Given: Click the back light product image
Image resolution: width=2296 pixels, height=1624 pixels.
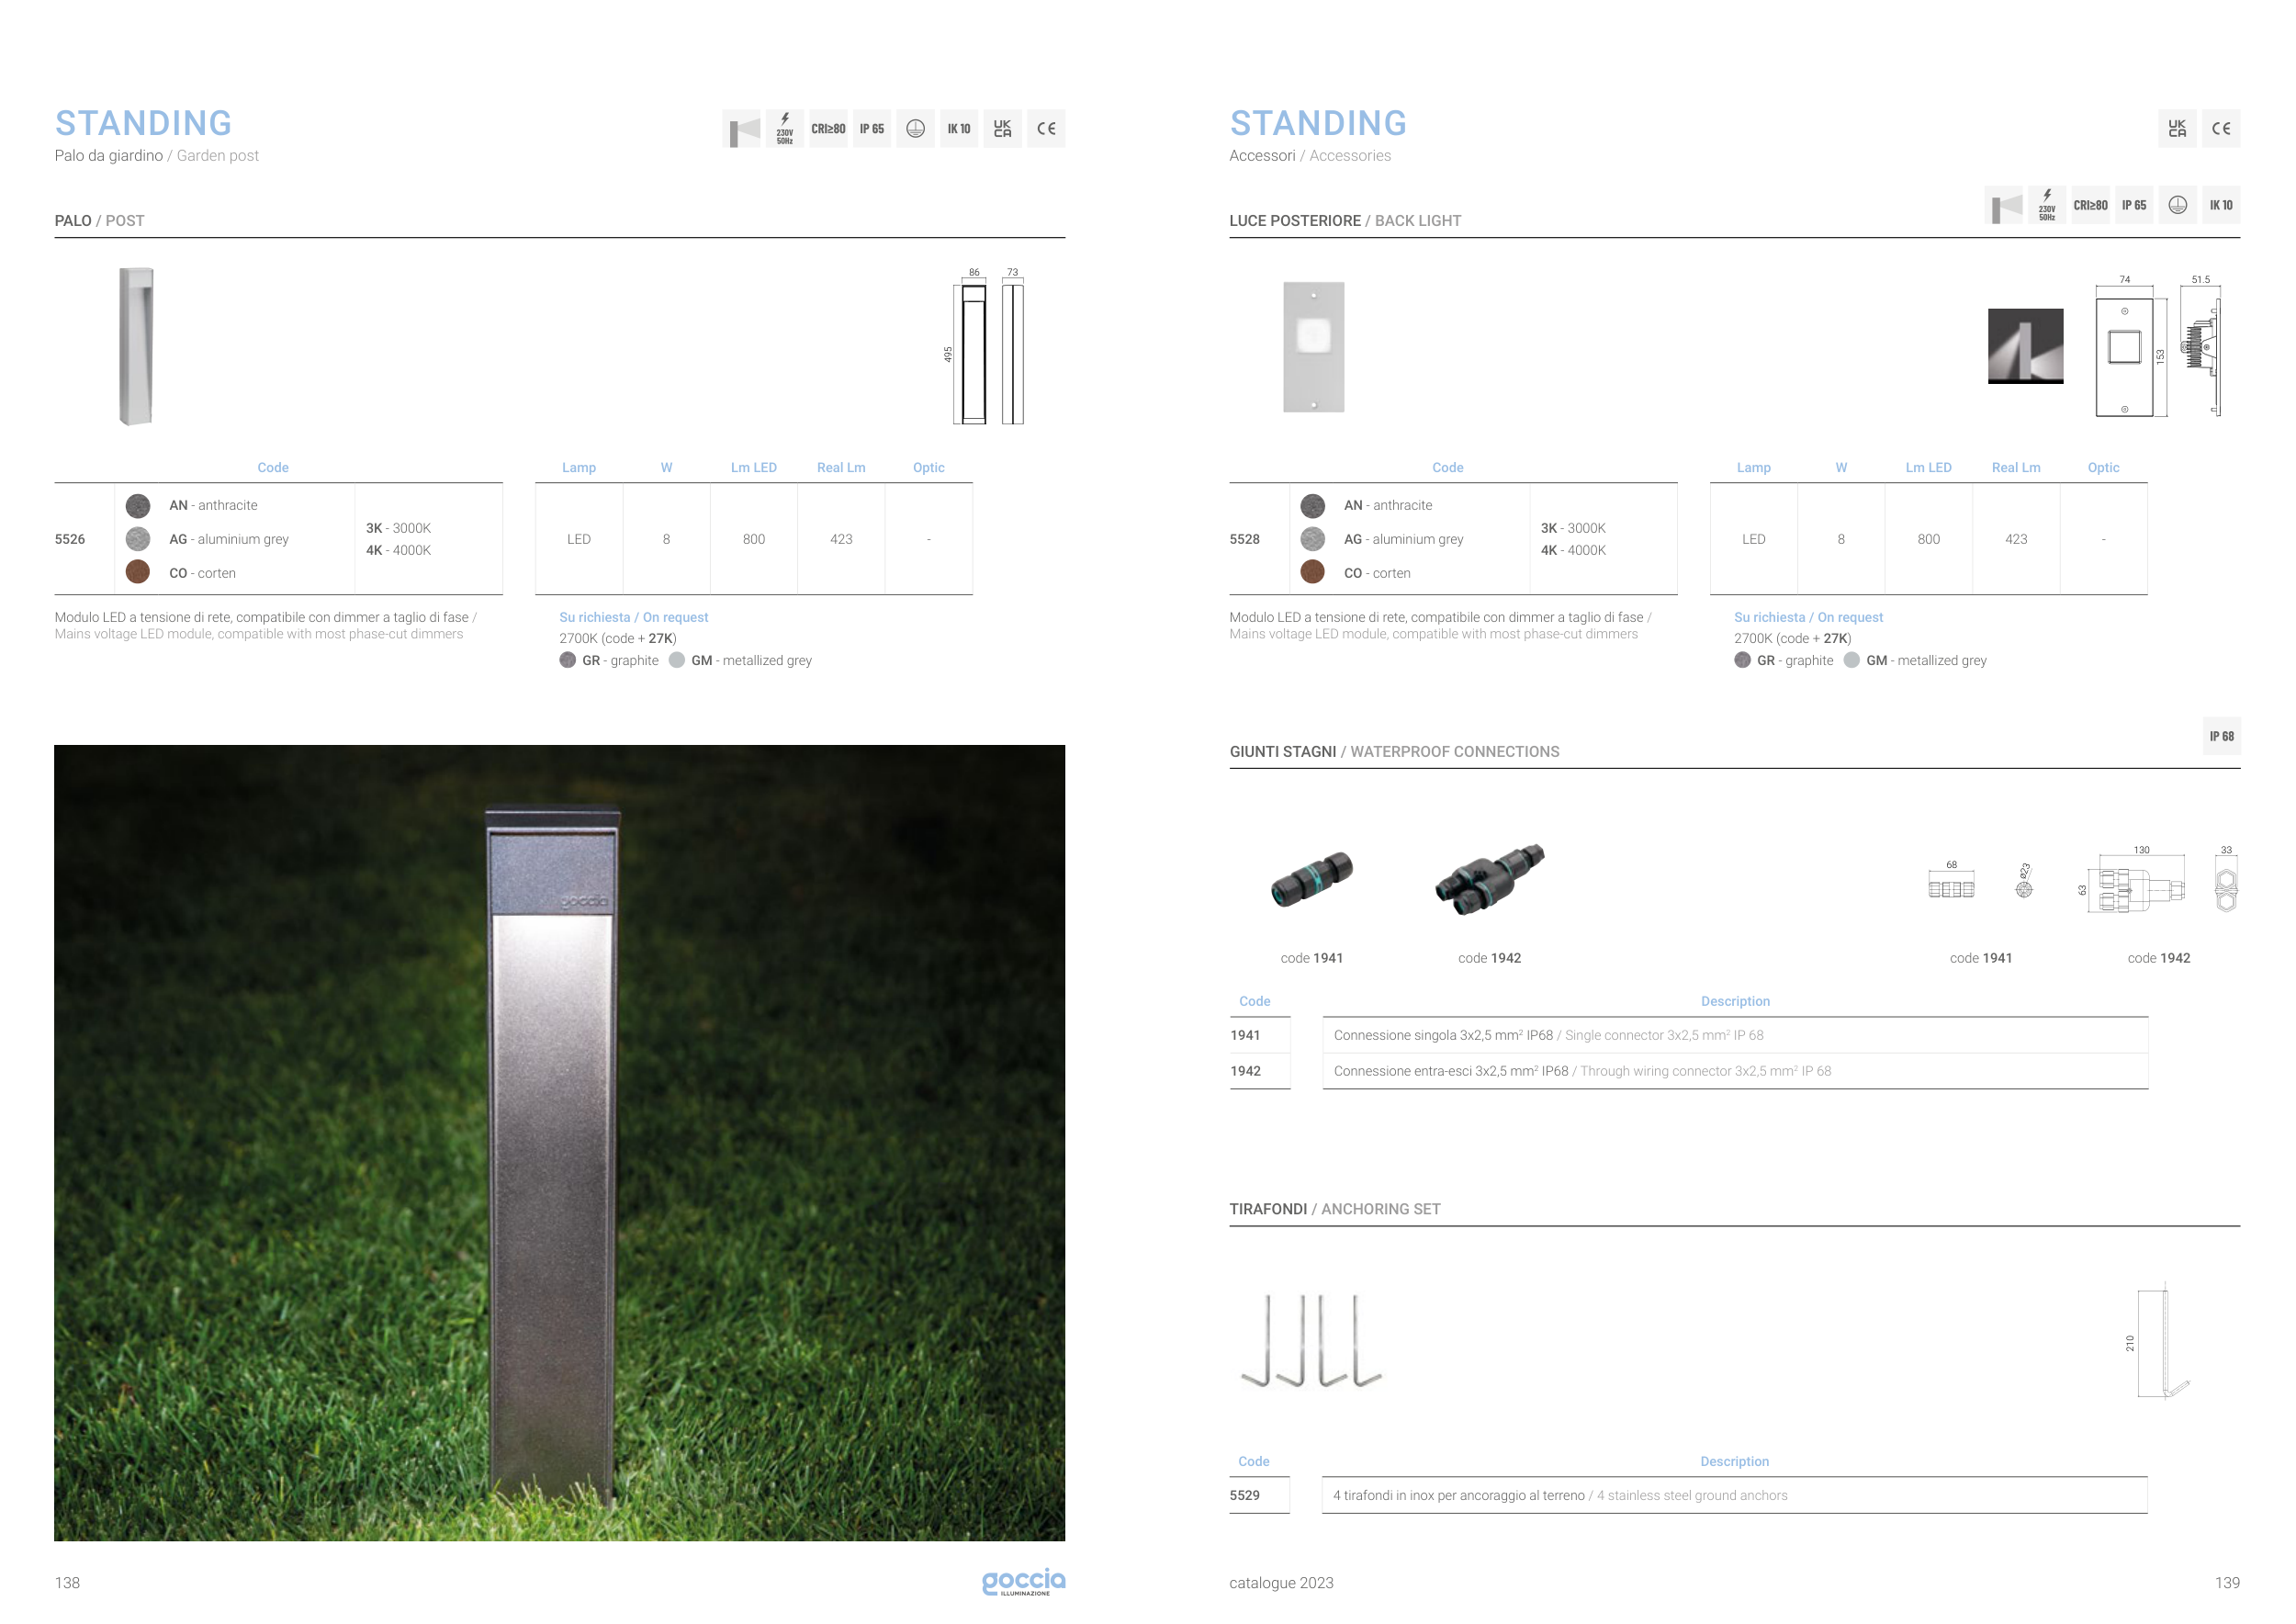Looking at the screenshot, I should 1313,347.
